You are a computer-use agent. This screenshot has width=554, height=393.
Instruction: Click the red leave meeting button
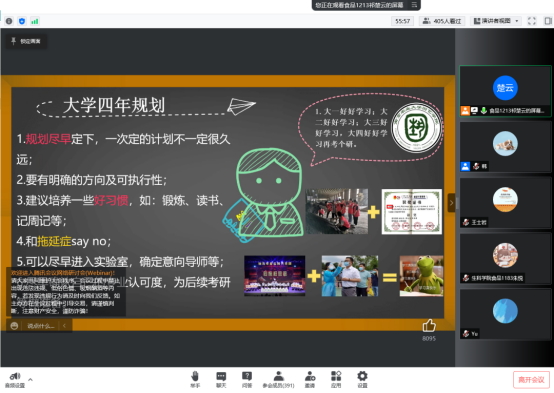point(531,380)
